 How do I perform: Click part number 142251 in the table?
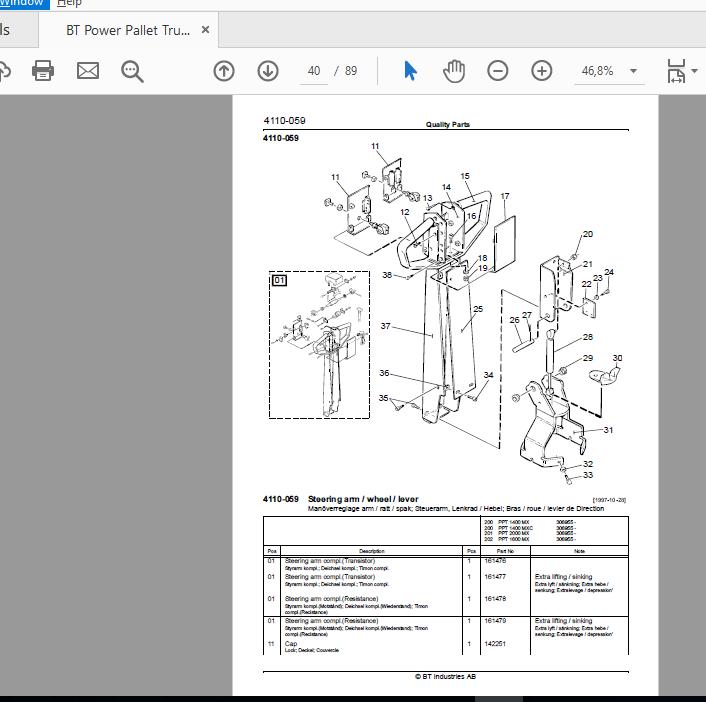pos(495,643)
